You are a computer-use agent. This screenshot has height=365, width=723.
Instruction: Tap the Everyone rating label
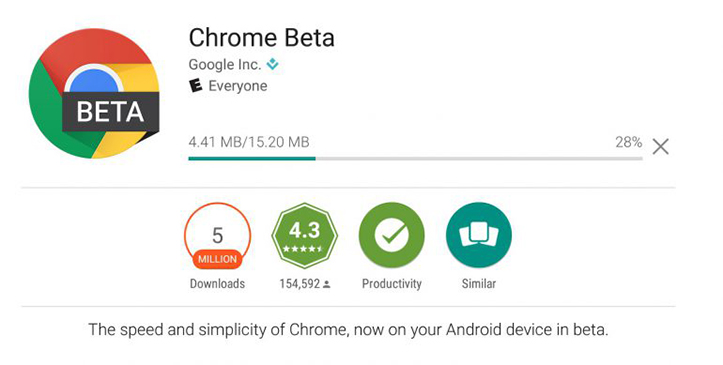238,86
